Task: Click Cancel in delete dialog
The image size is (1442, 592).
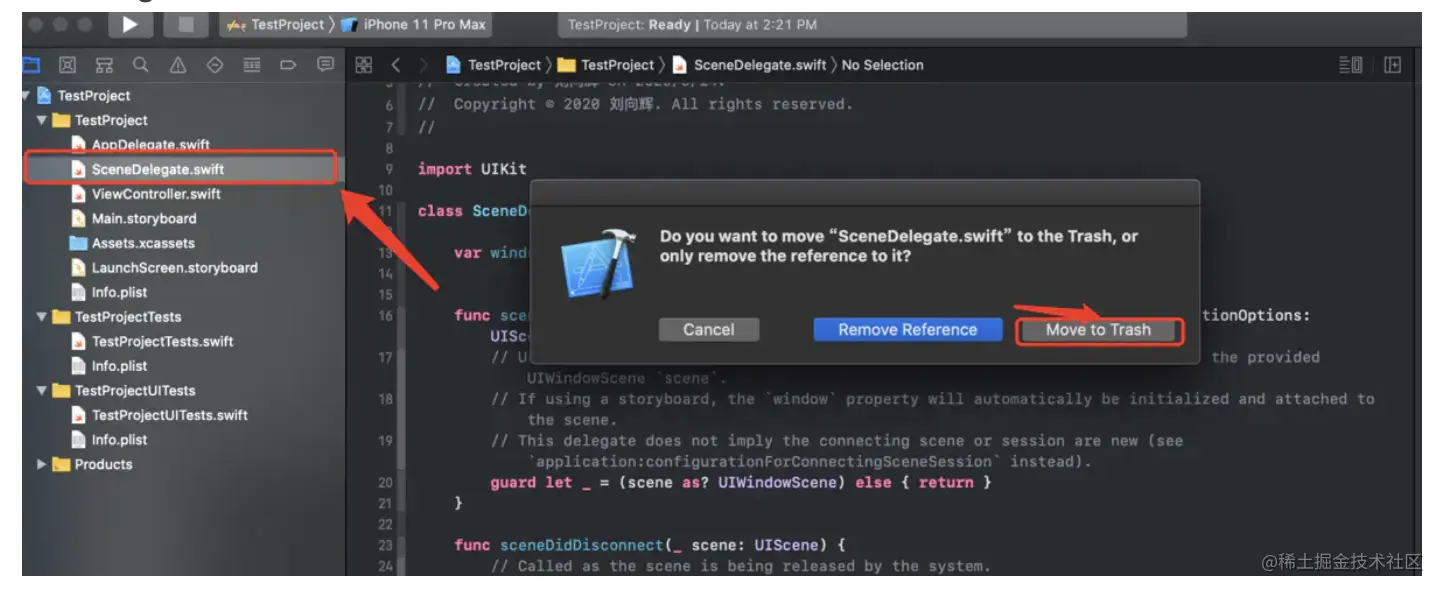Action: pyautogui.click(x=709, y=330)
